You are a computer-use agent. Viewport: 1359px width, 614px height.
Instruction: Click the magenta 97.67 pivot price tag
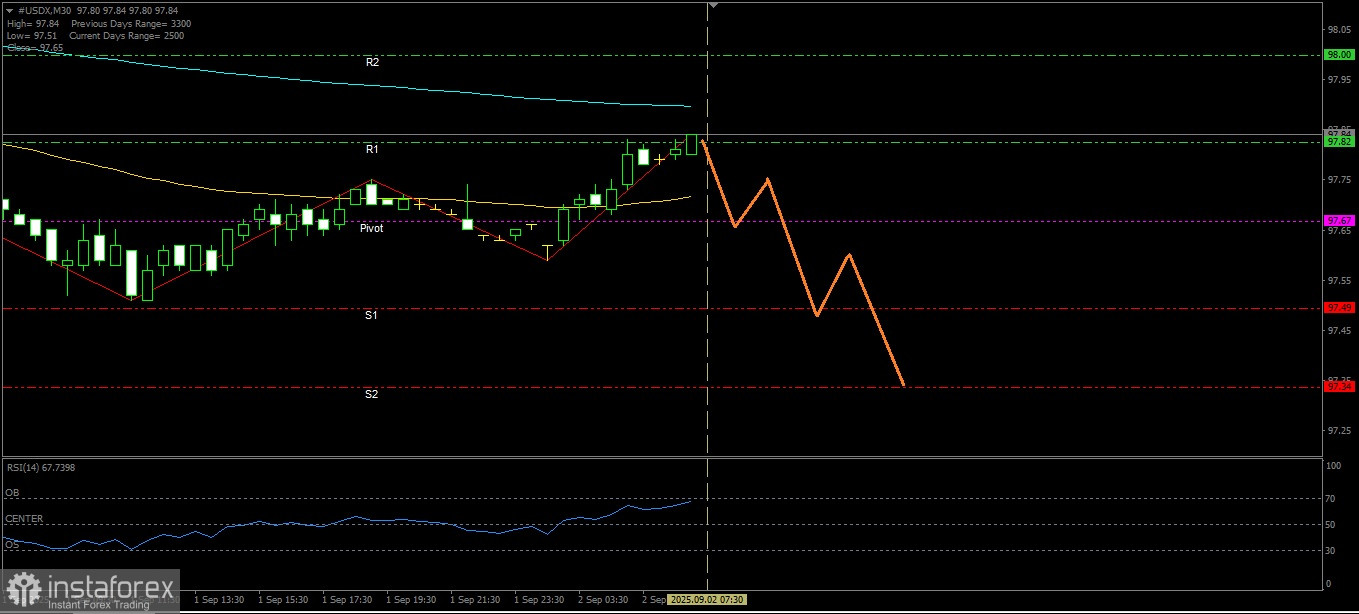click(x=1339, y=220)
